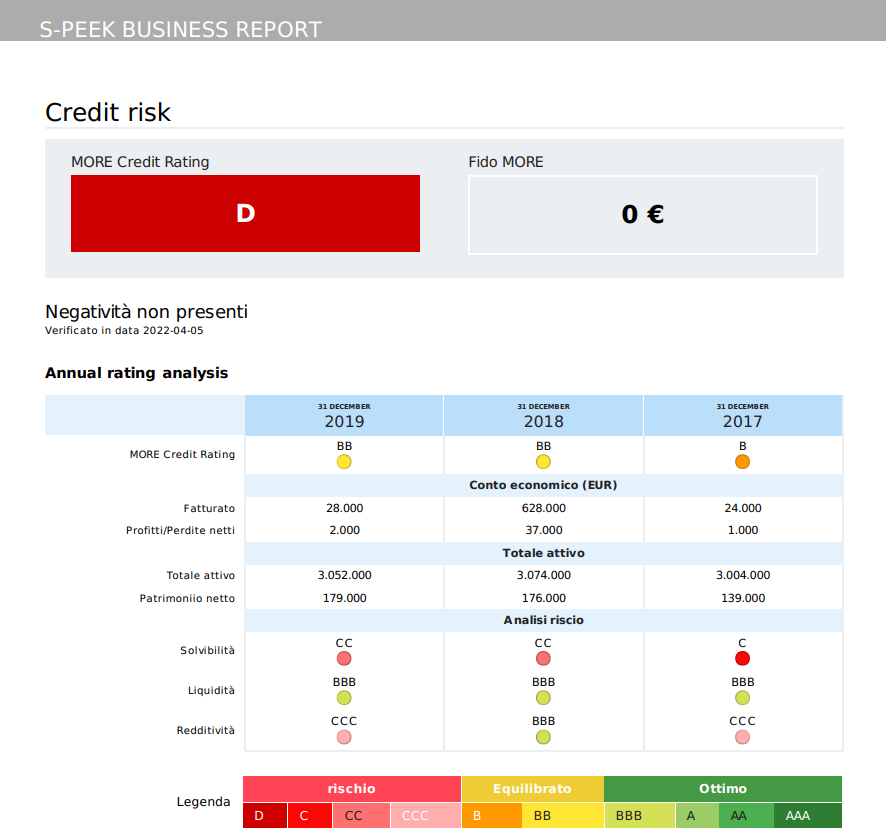
Task: Click the orange B rating dot for 2017
Action: pos(742,462)
